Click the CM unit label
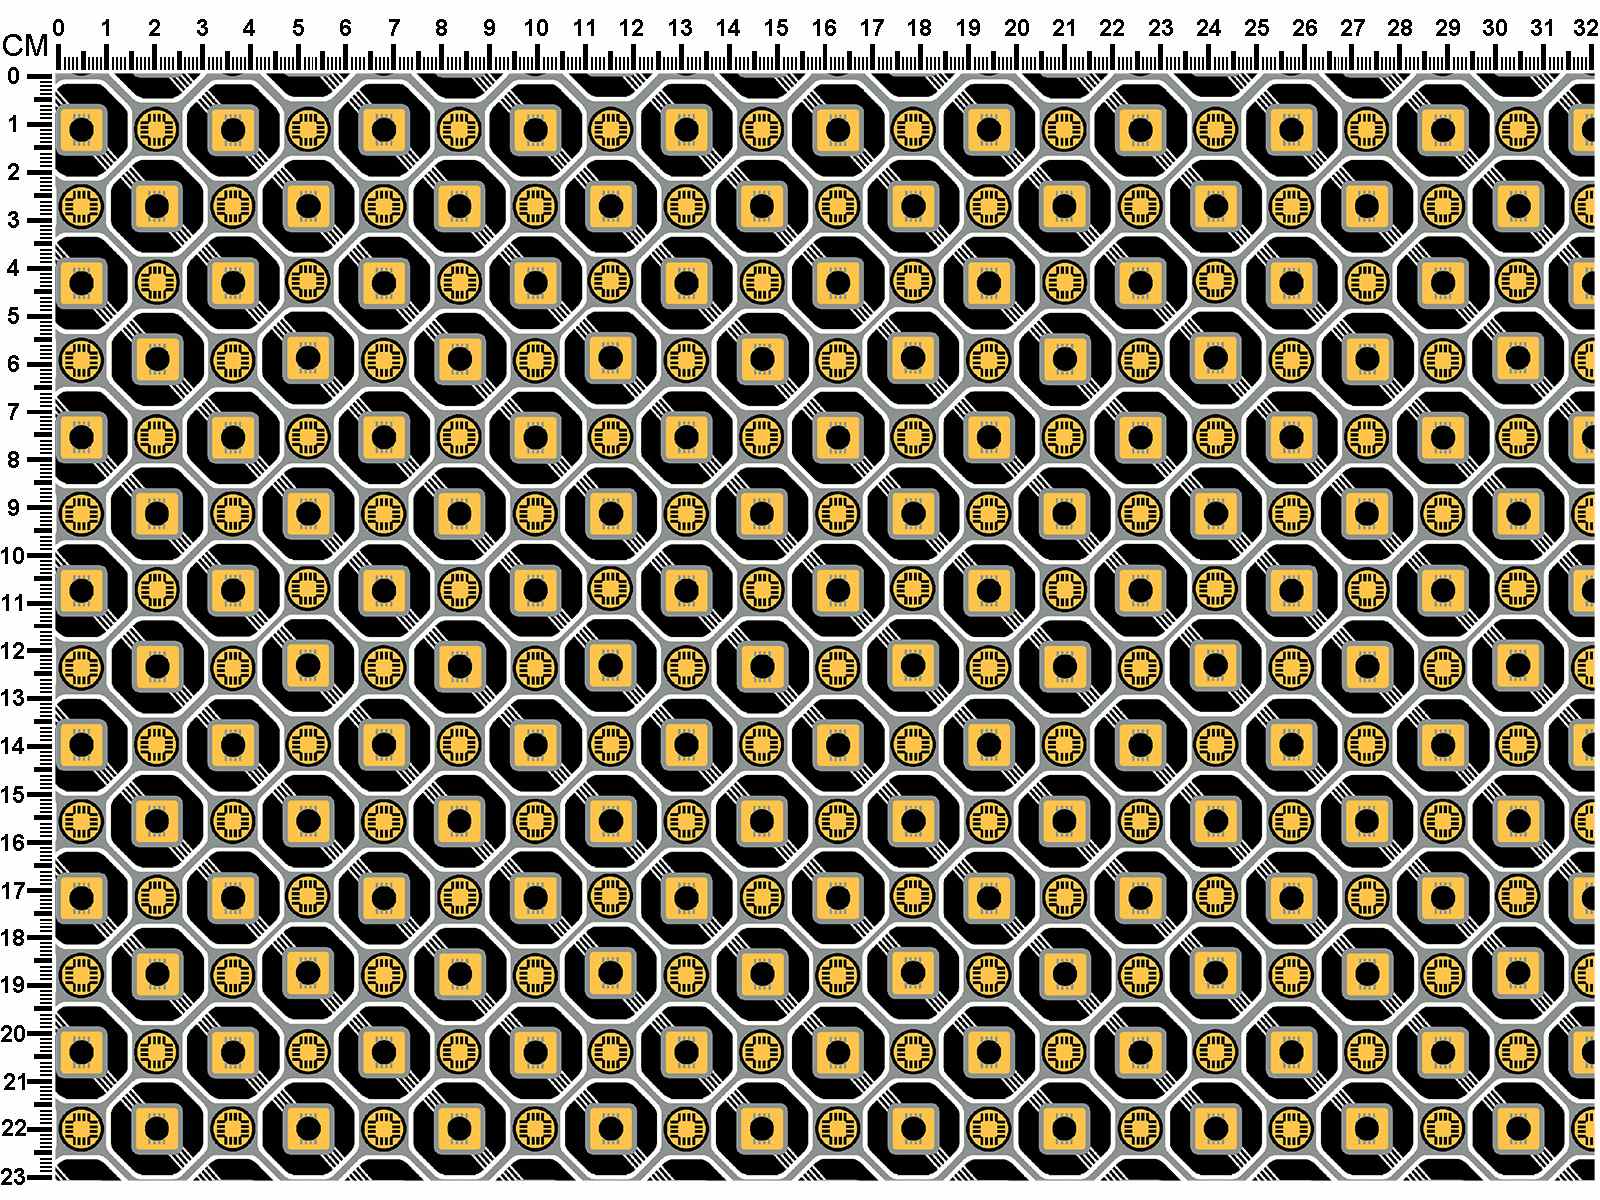This screenshot has height=1200, width=1600. (x=27, y=46)
